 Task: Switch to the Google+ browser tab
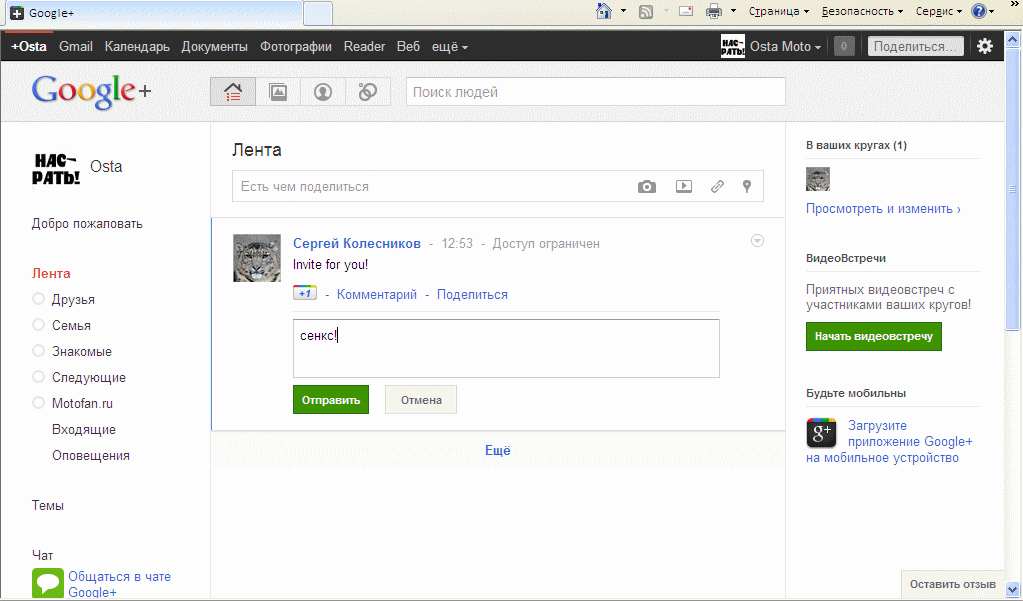[154, 12]
